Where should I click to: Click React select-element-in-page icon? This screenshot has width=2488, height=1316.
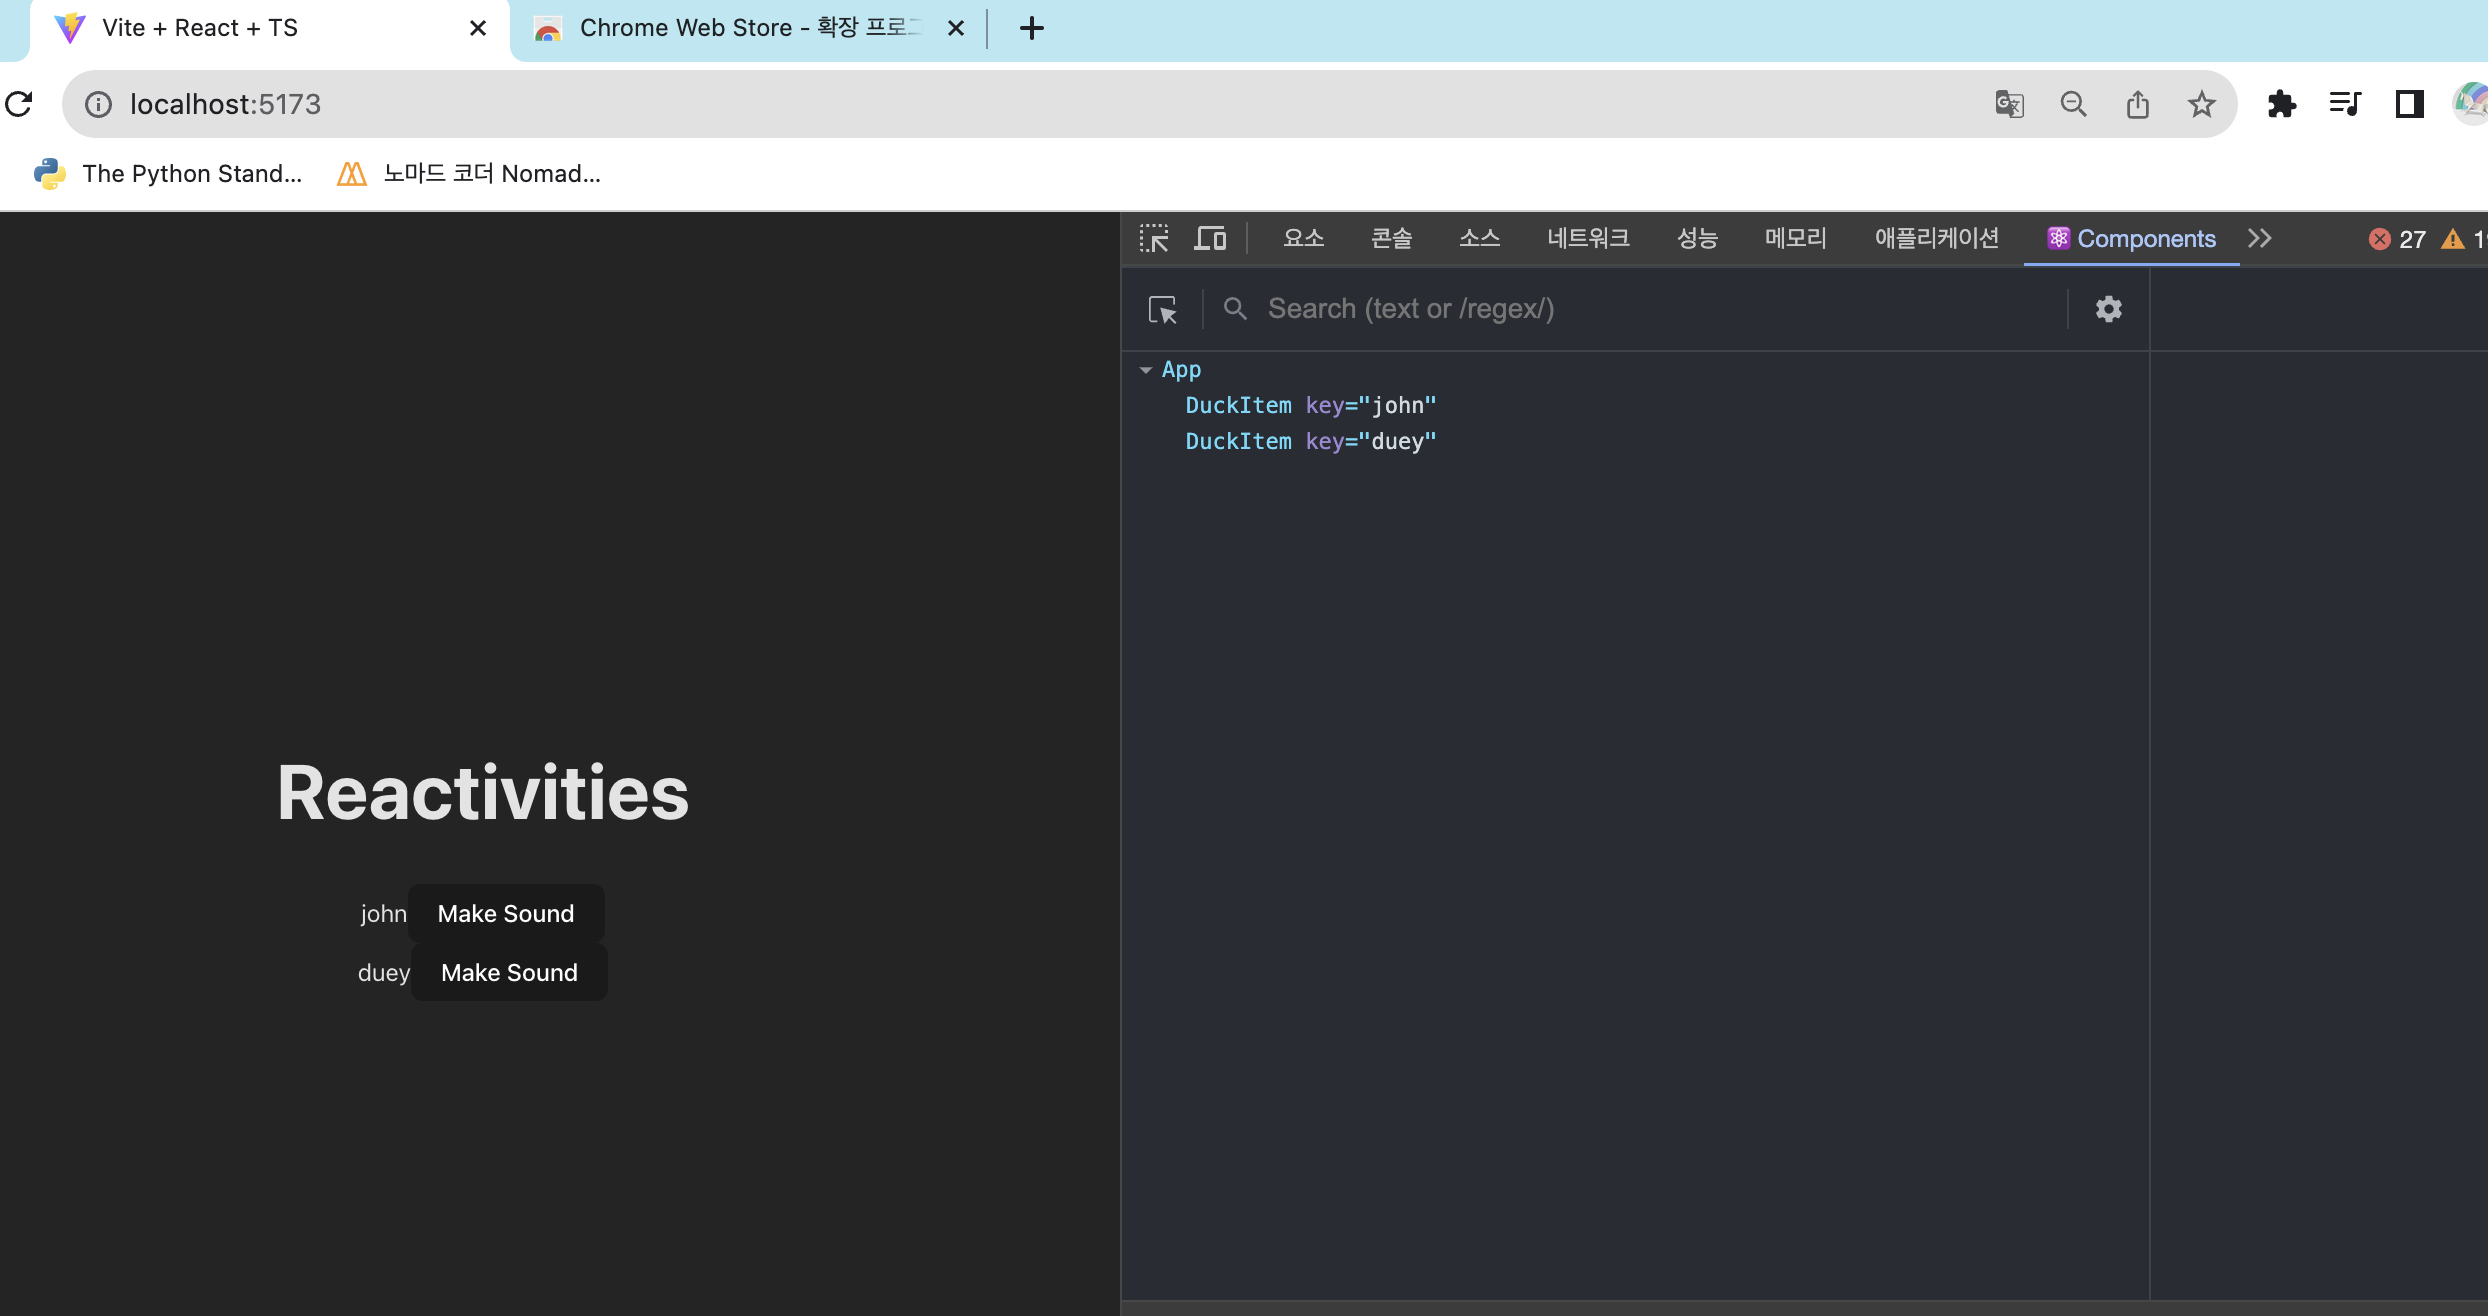pos(1162,309)
